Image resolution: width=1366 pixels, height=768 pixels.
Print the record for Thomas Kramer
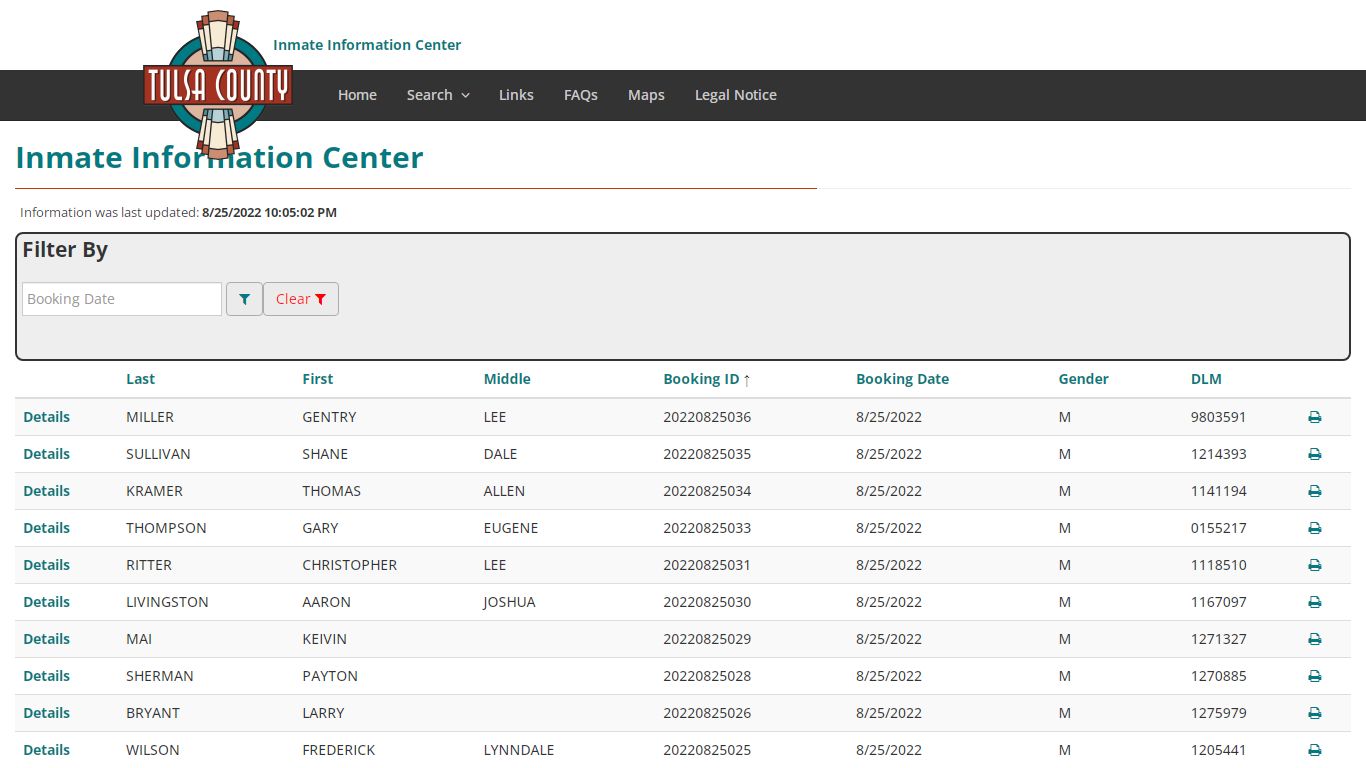pyautogui.click(x=1314, y=491)
